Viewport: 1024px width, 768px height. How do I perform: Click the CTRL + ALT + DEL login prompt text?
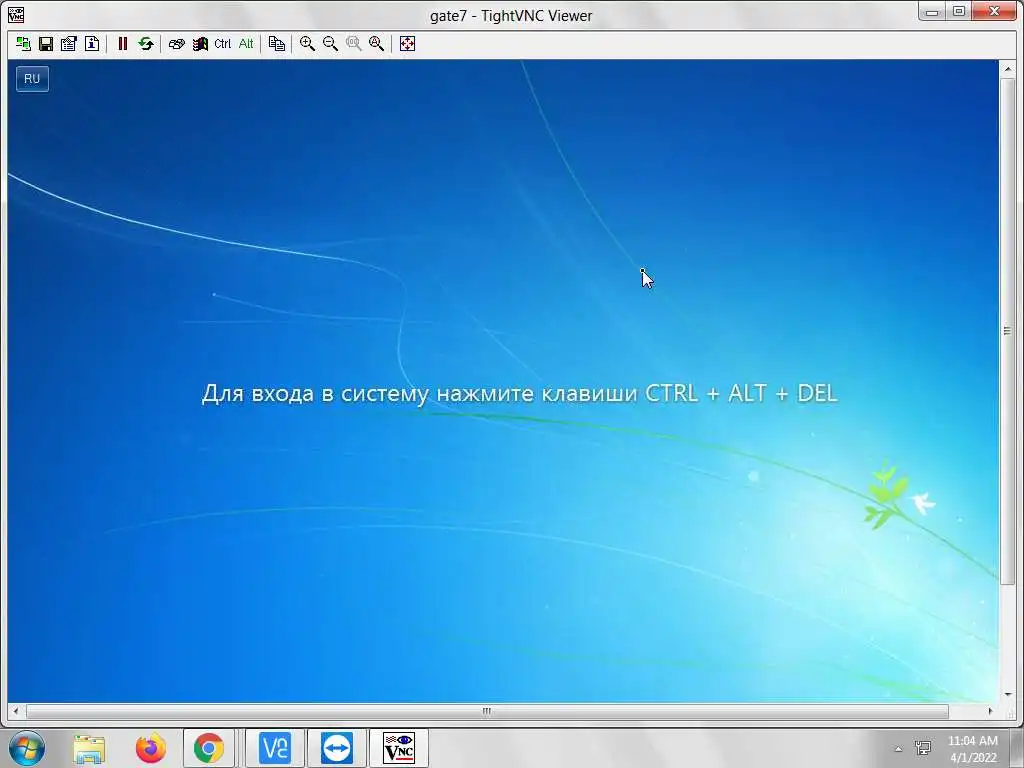coord(519,393)
